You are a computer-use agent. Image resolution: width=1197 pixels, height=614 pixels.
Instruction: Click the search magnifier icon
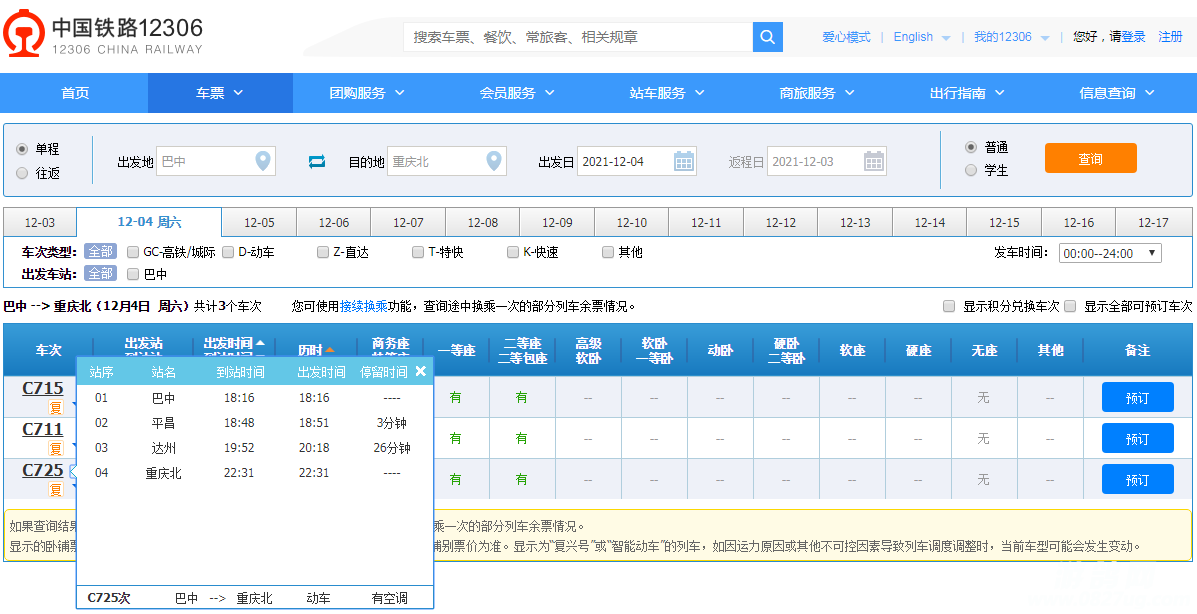pos(767,37)
